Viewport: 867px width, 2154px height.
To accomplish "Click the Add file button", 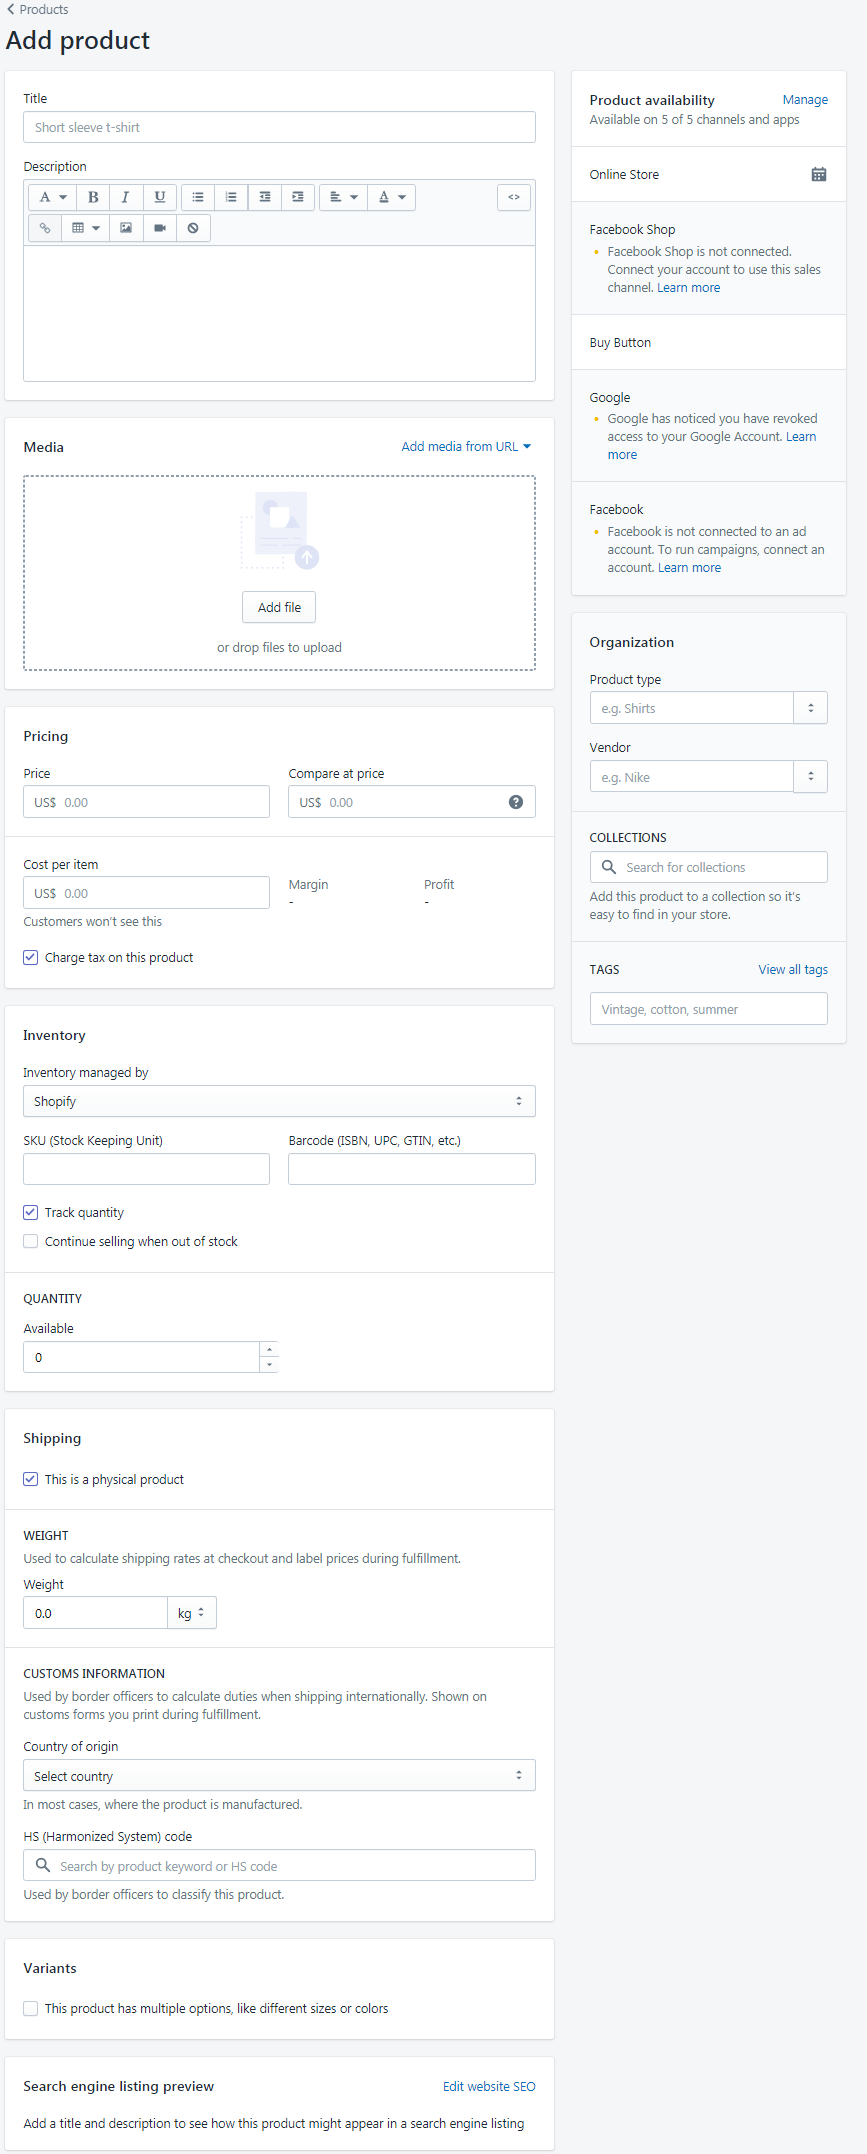I will tap(279, 607).
